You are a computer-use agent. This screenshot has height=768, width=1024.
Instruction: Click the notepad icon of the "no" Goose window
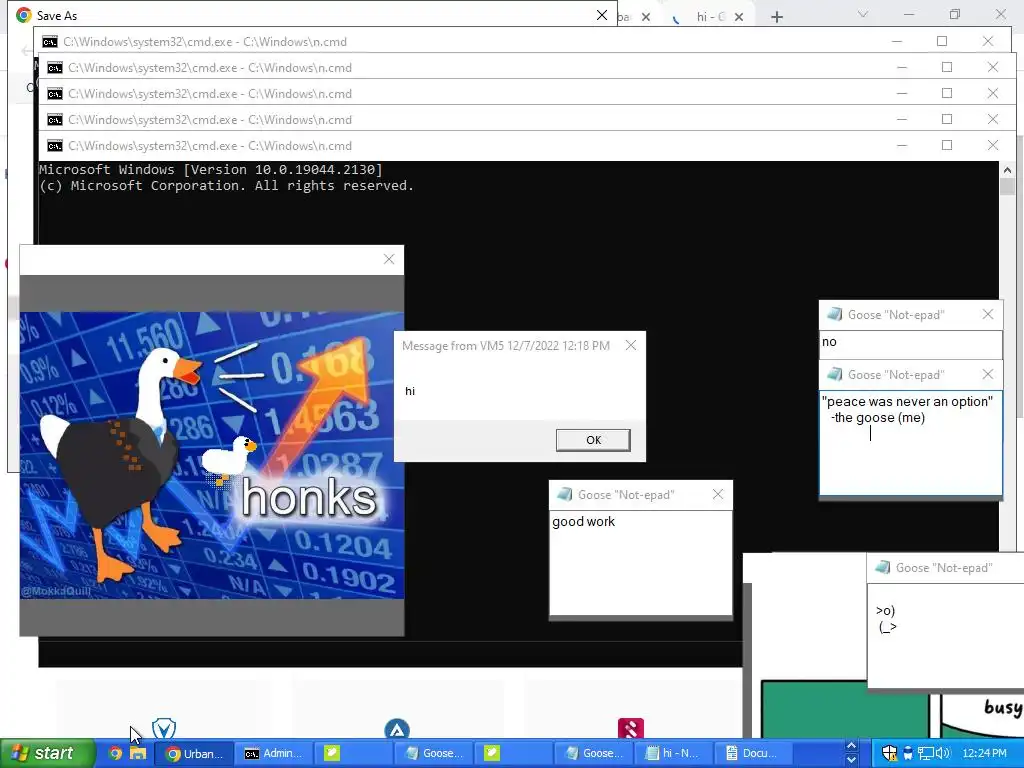pyautogui.click(x=834, y=314)
